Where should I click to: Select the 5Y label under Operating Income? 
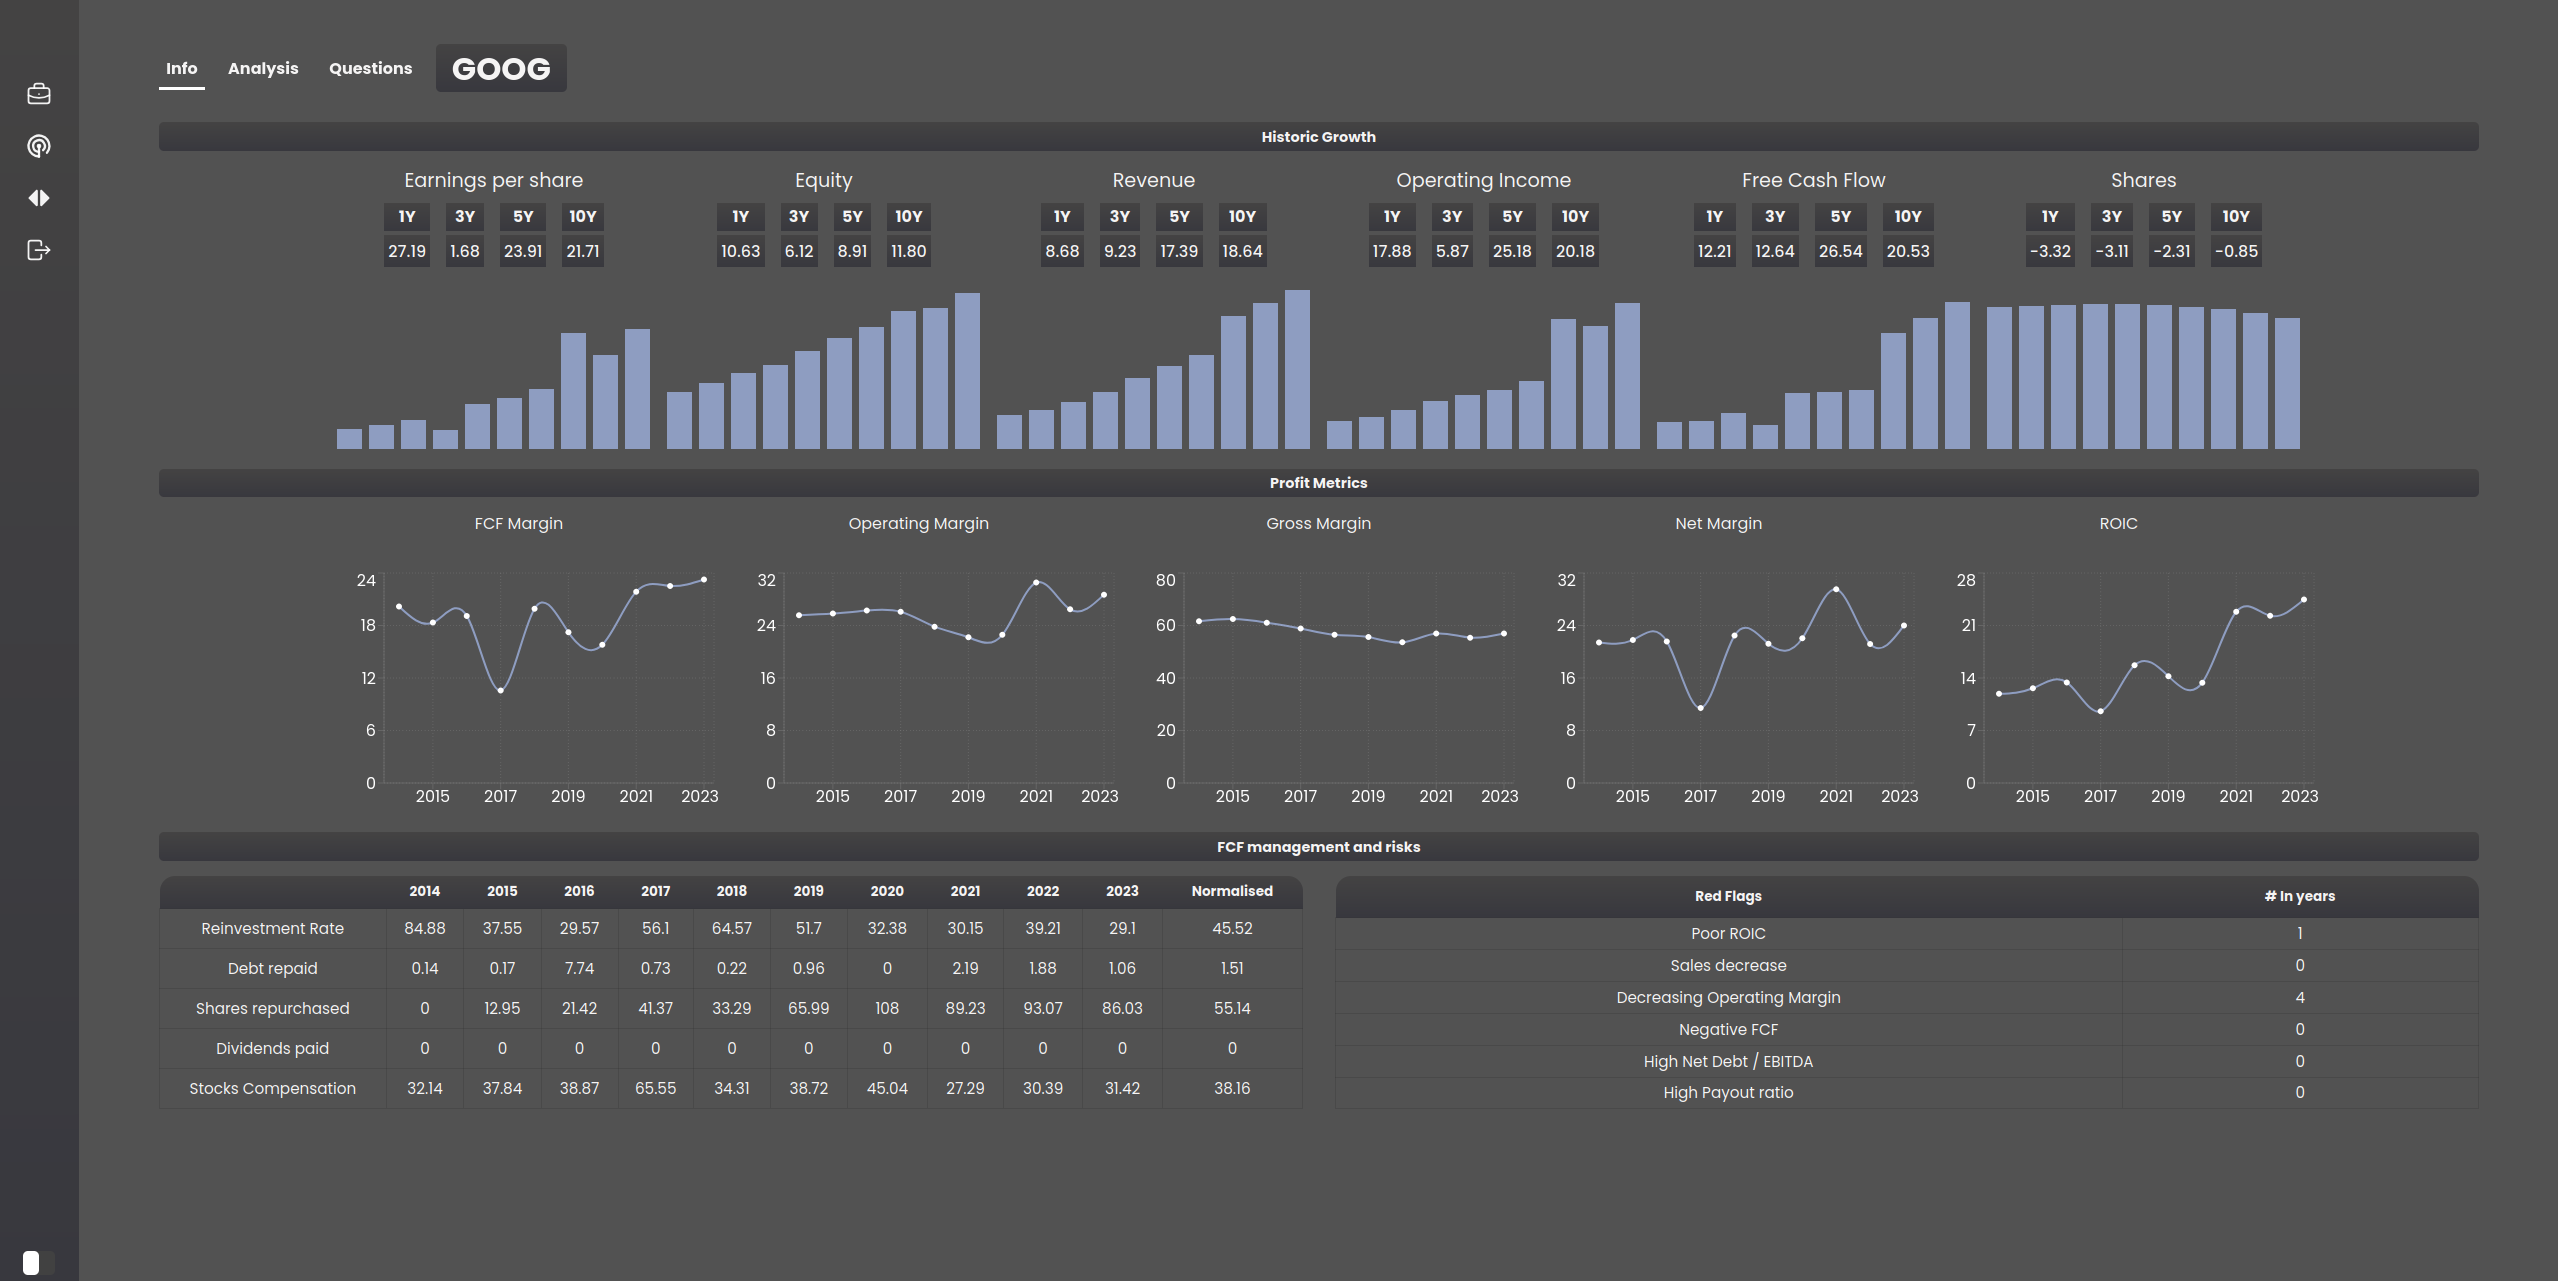pos(1512,216)
